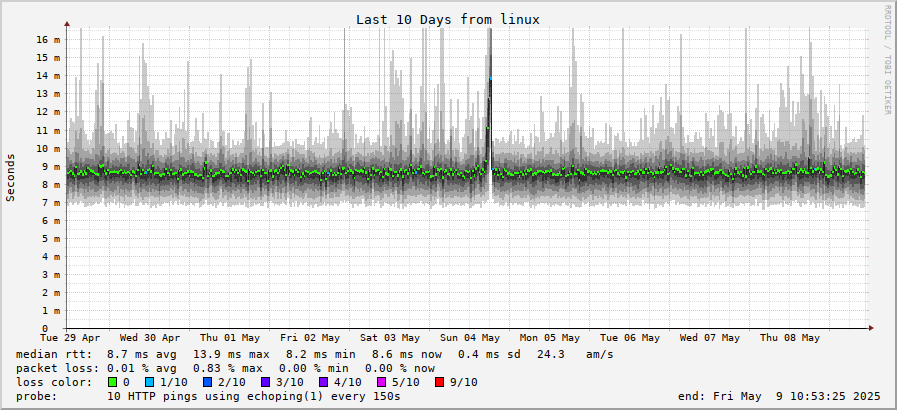Click the '0.00 % now' packet loss value
Screen dimensions: 897x410
coord(400,368)
